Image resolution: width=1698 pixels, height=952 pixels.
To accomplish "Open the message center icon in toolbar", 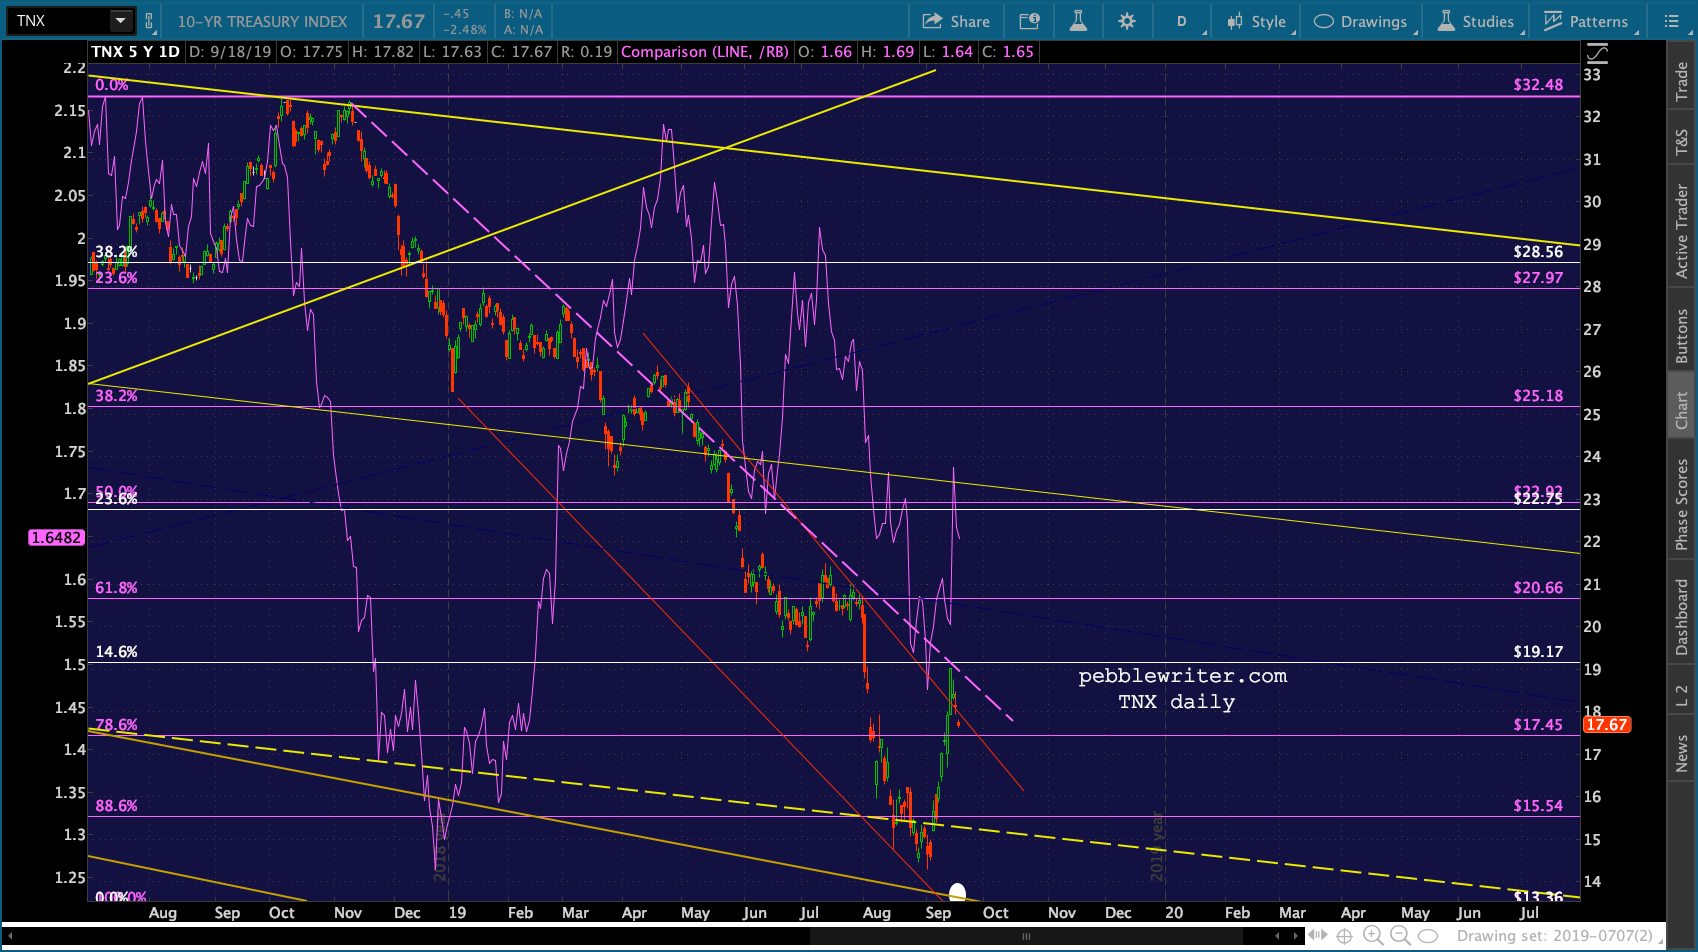I will [1029, 21].
